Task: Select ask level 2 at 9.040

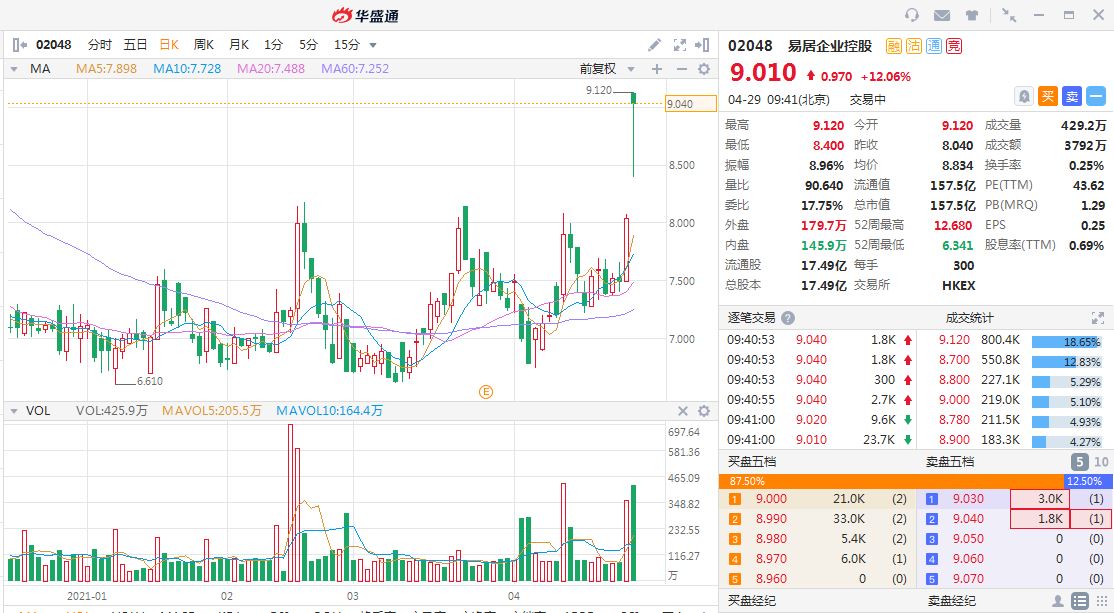Action: 1015,519
